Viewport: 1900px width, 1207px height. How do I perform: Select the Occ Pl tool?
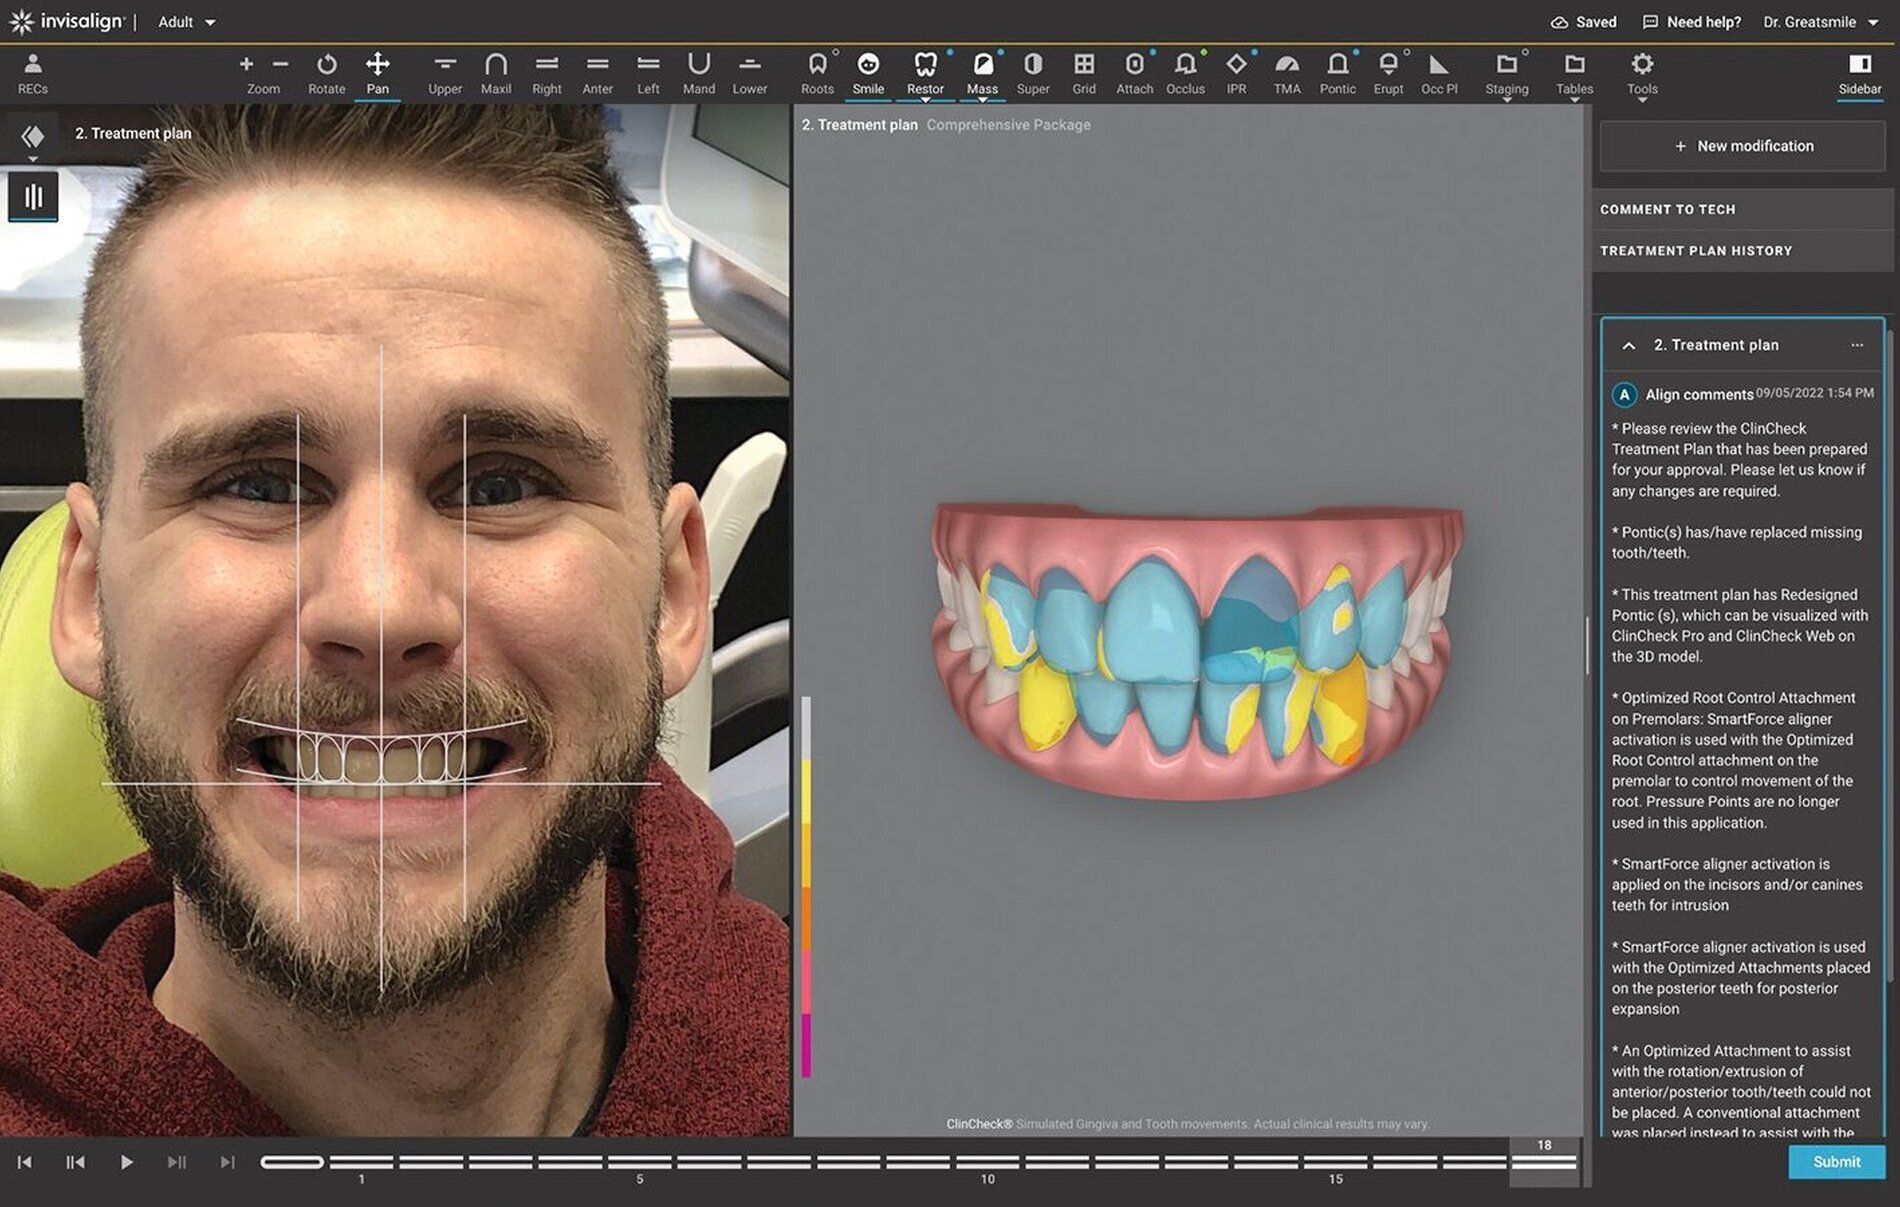click(x=1438, y=70)
